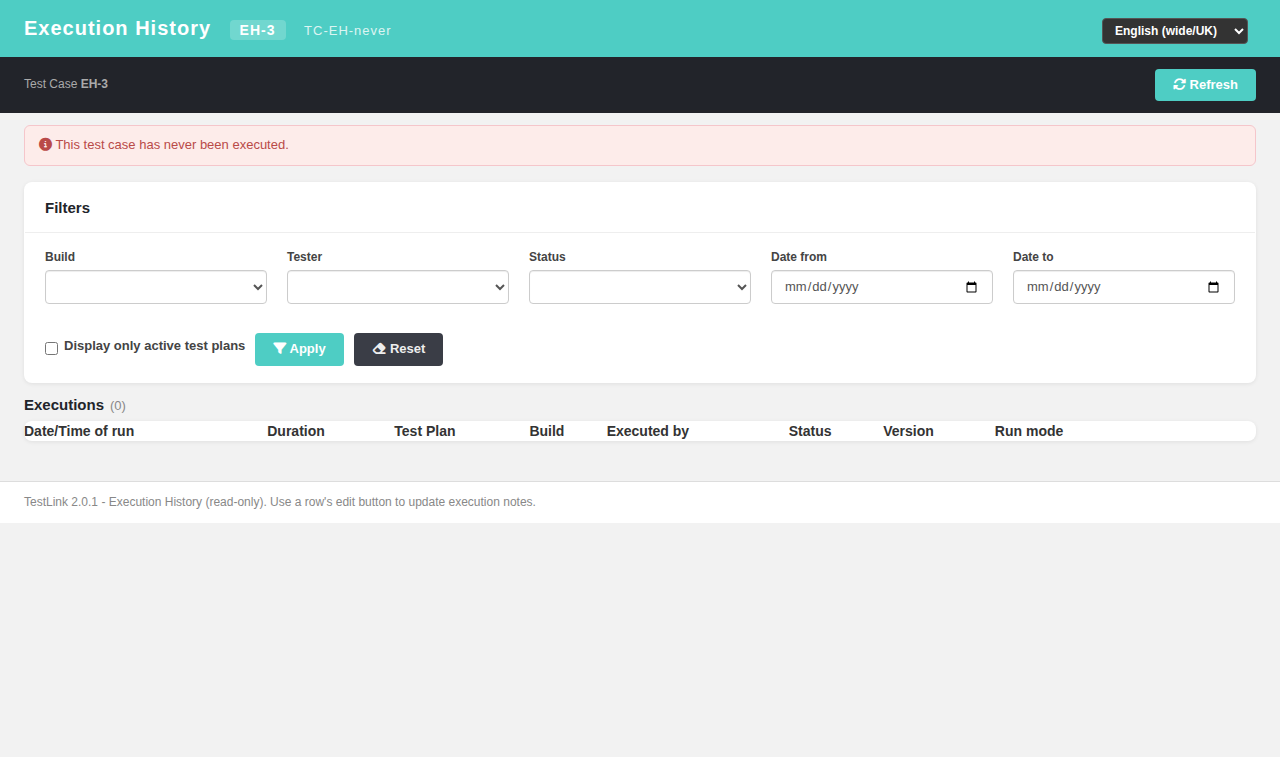Expand the Status filter dropdown
The image size is (1280, 757).
[x=640, y=287]
